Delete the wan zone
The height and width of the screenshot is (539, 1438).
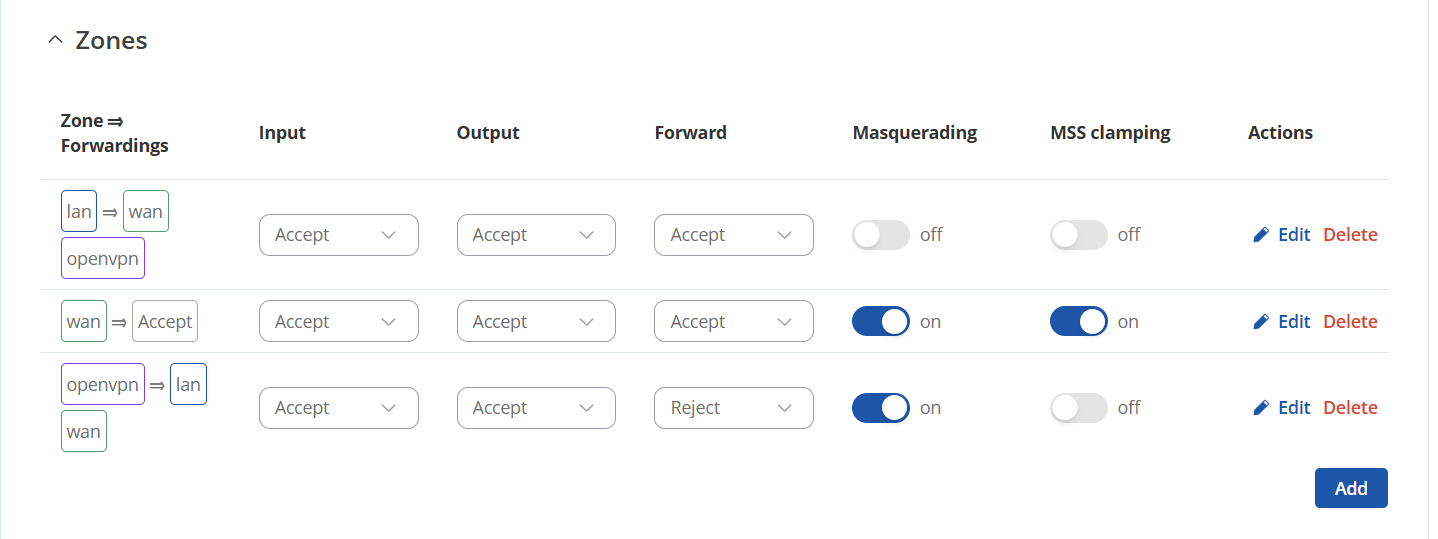click(1350, 322)
